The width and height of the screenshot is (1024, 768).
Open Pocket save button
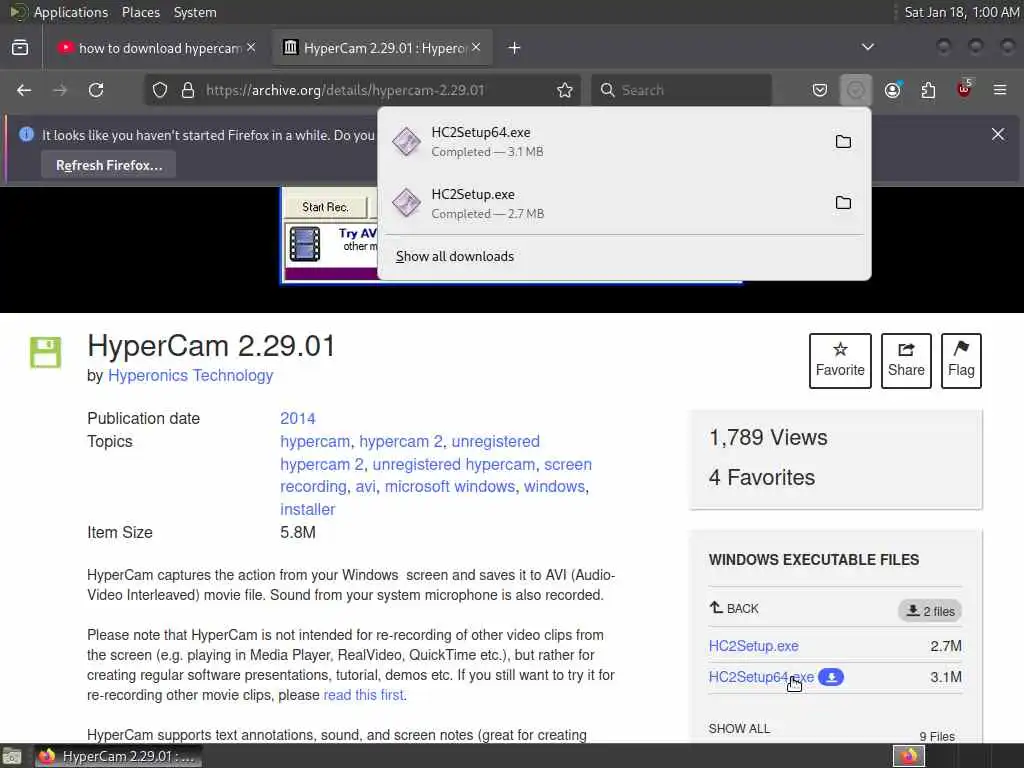[x=820, y=90]
